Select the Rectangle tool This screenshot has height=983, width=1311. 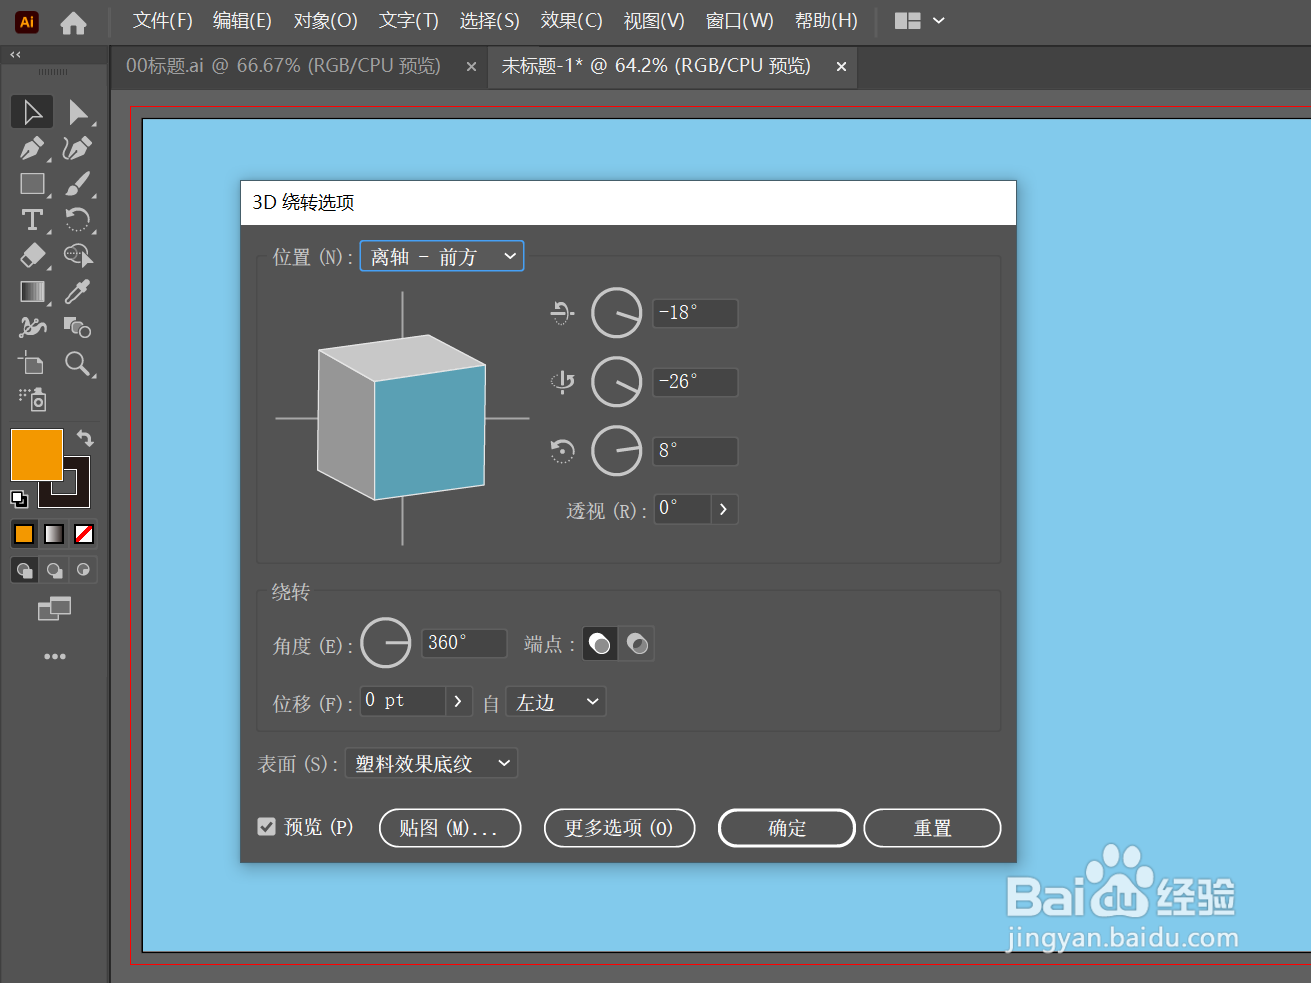coord(32,184)
